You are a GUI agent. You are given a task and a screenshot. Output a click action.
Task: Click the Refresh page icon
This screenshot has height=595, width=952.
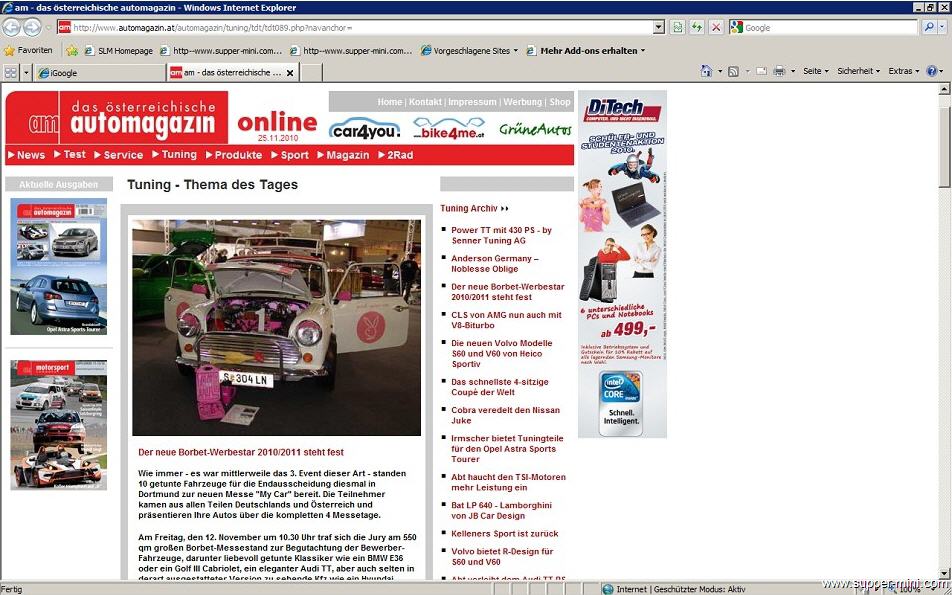(697, 27)
